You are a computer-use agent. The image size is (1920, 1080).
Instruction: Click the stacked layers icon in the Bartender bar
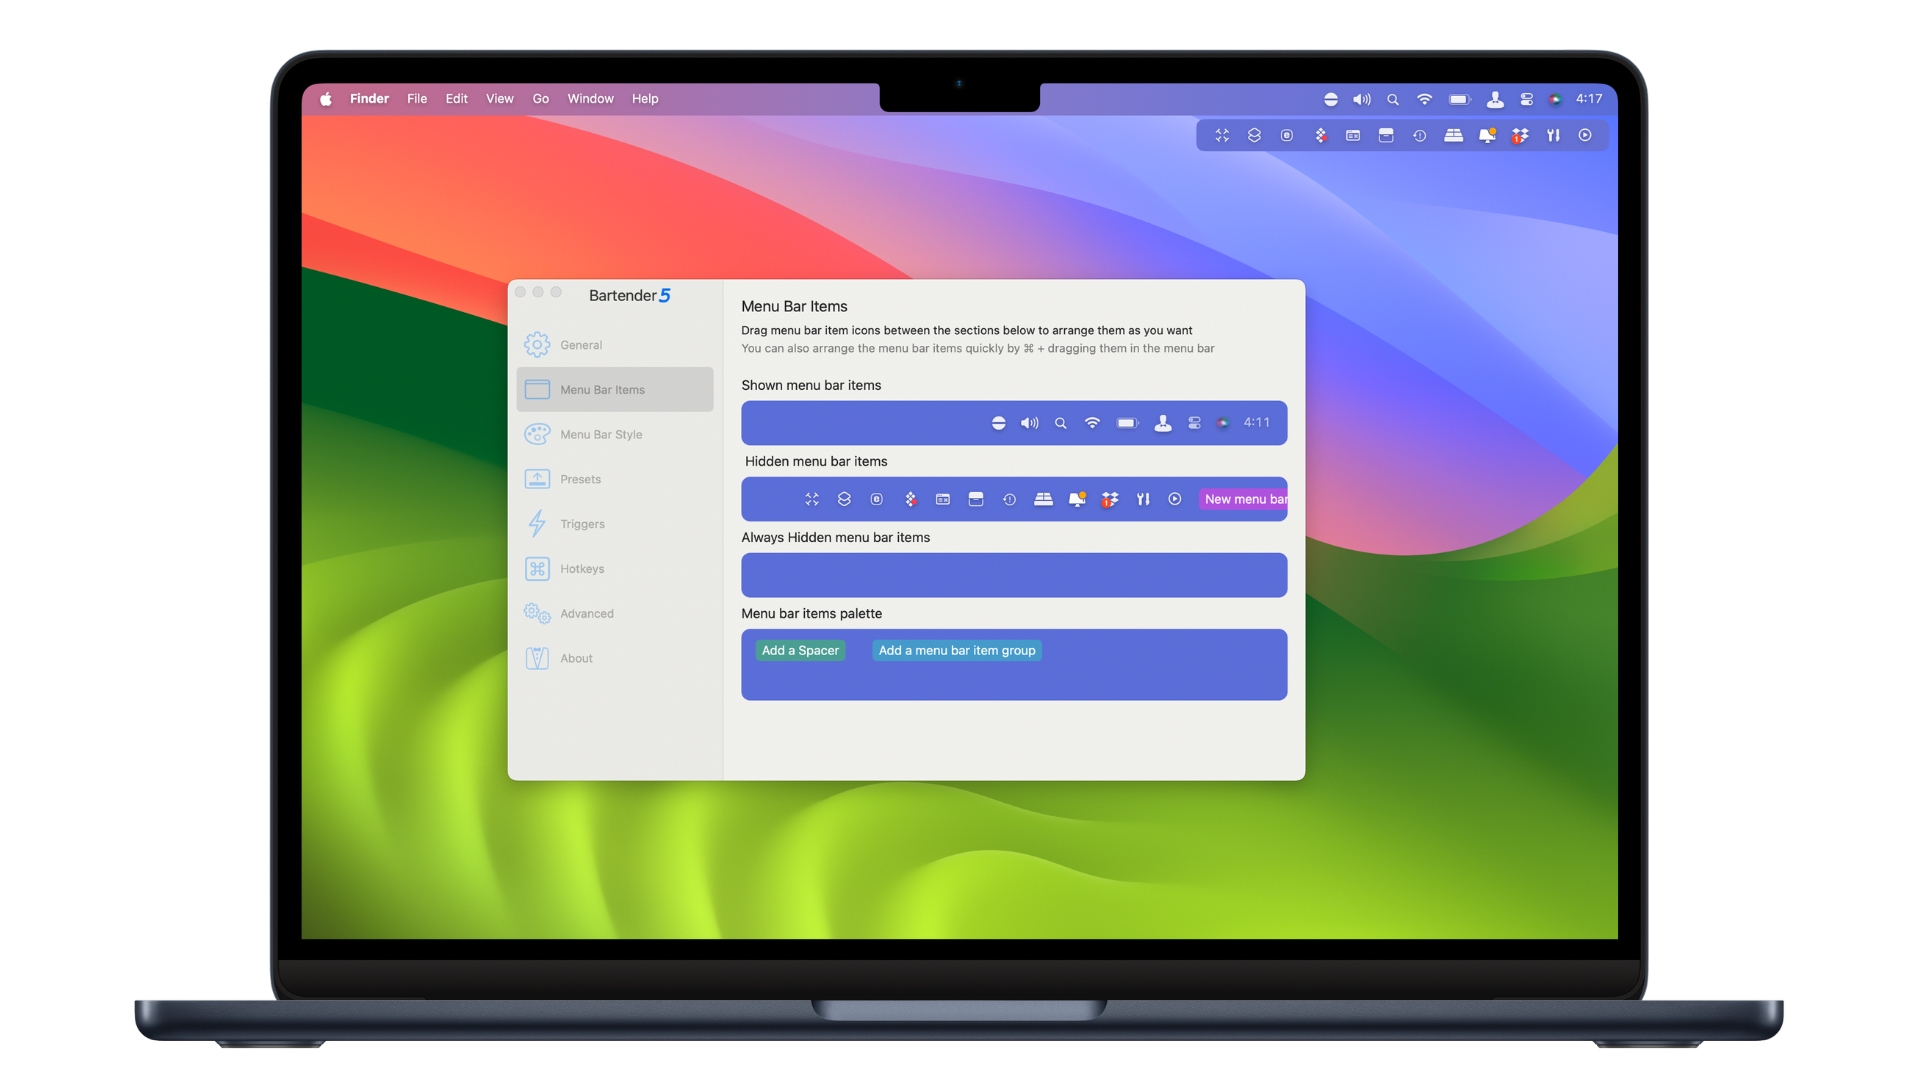point(1254,135)
